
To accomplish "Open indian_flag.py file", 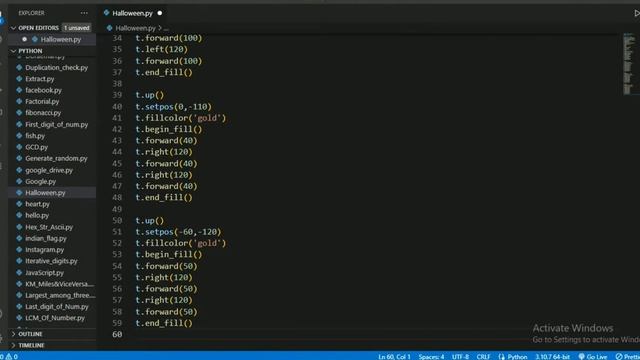I will coord(46,238).
